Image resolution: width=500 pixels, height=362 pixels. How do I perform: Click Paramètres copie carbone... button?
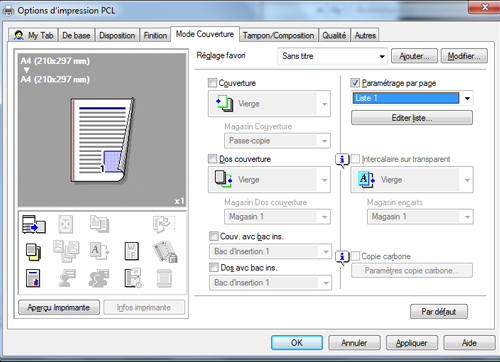pyautogui.click(x=412, y=270)
